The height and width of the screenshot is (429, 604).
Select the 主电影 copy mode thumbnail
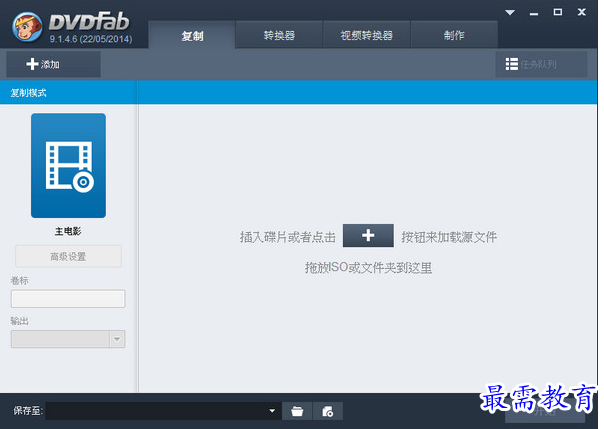coord(68,166)
